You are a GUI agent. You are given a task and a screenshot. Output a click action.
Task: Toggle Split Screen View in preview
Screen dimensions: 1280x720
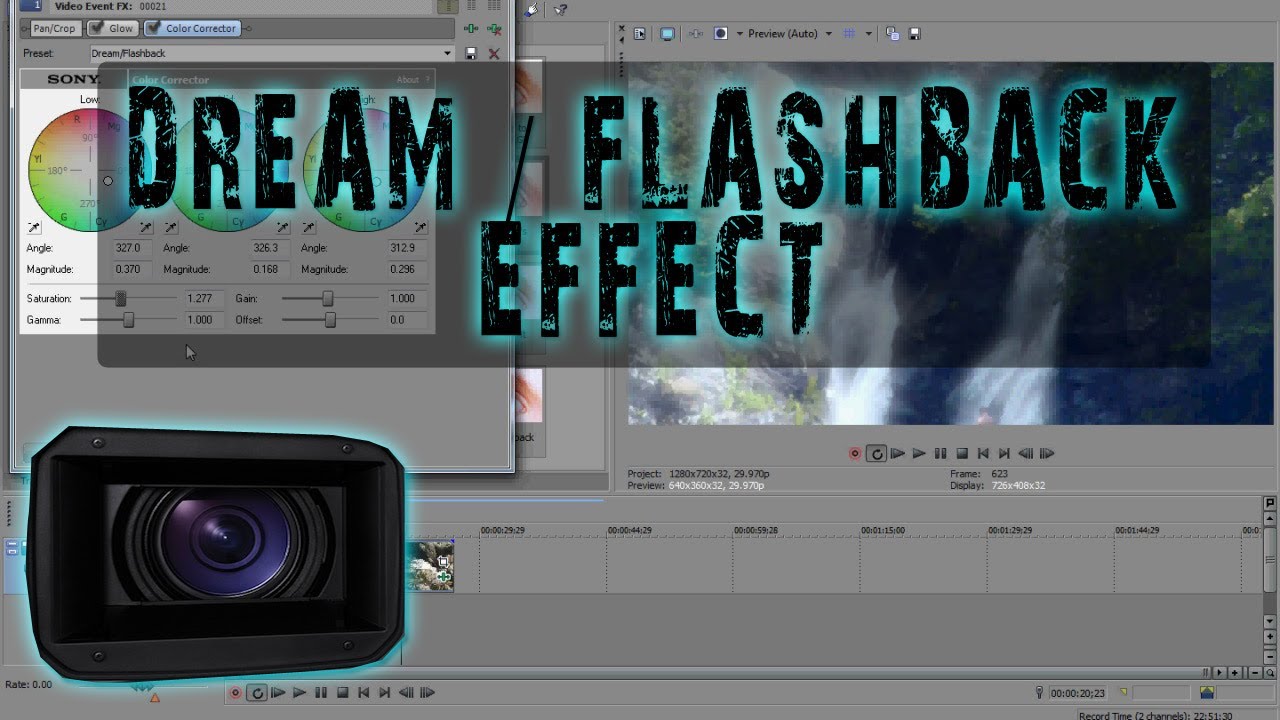pyautogui.click(x=720, y=34)
